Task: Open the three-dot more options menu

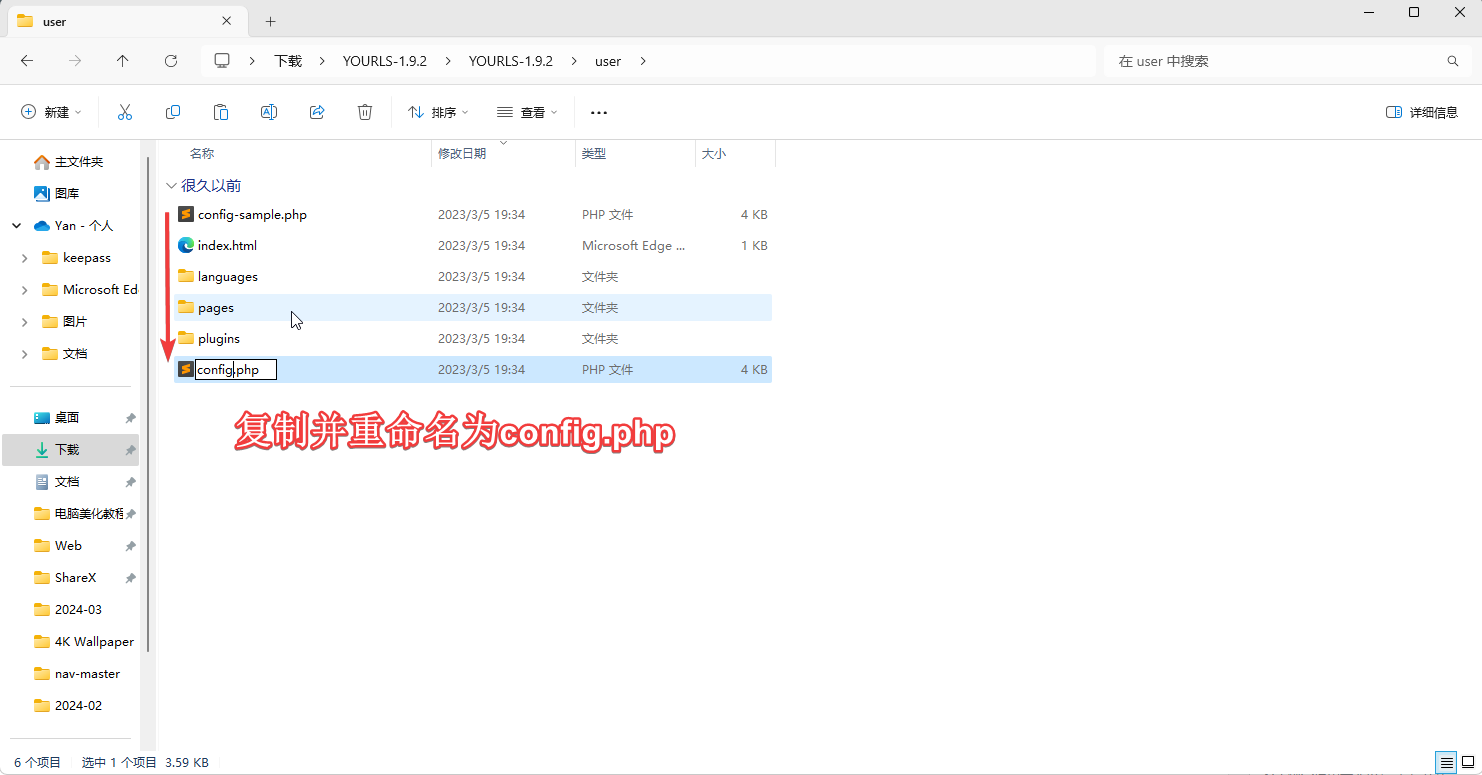Action: [599, 112]
